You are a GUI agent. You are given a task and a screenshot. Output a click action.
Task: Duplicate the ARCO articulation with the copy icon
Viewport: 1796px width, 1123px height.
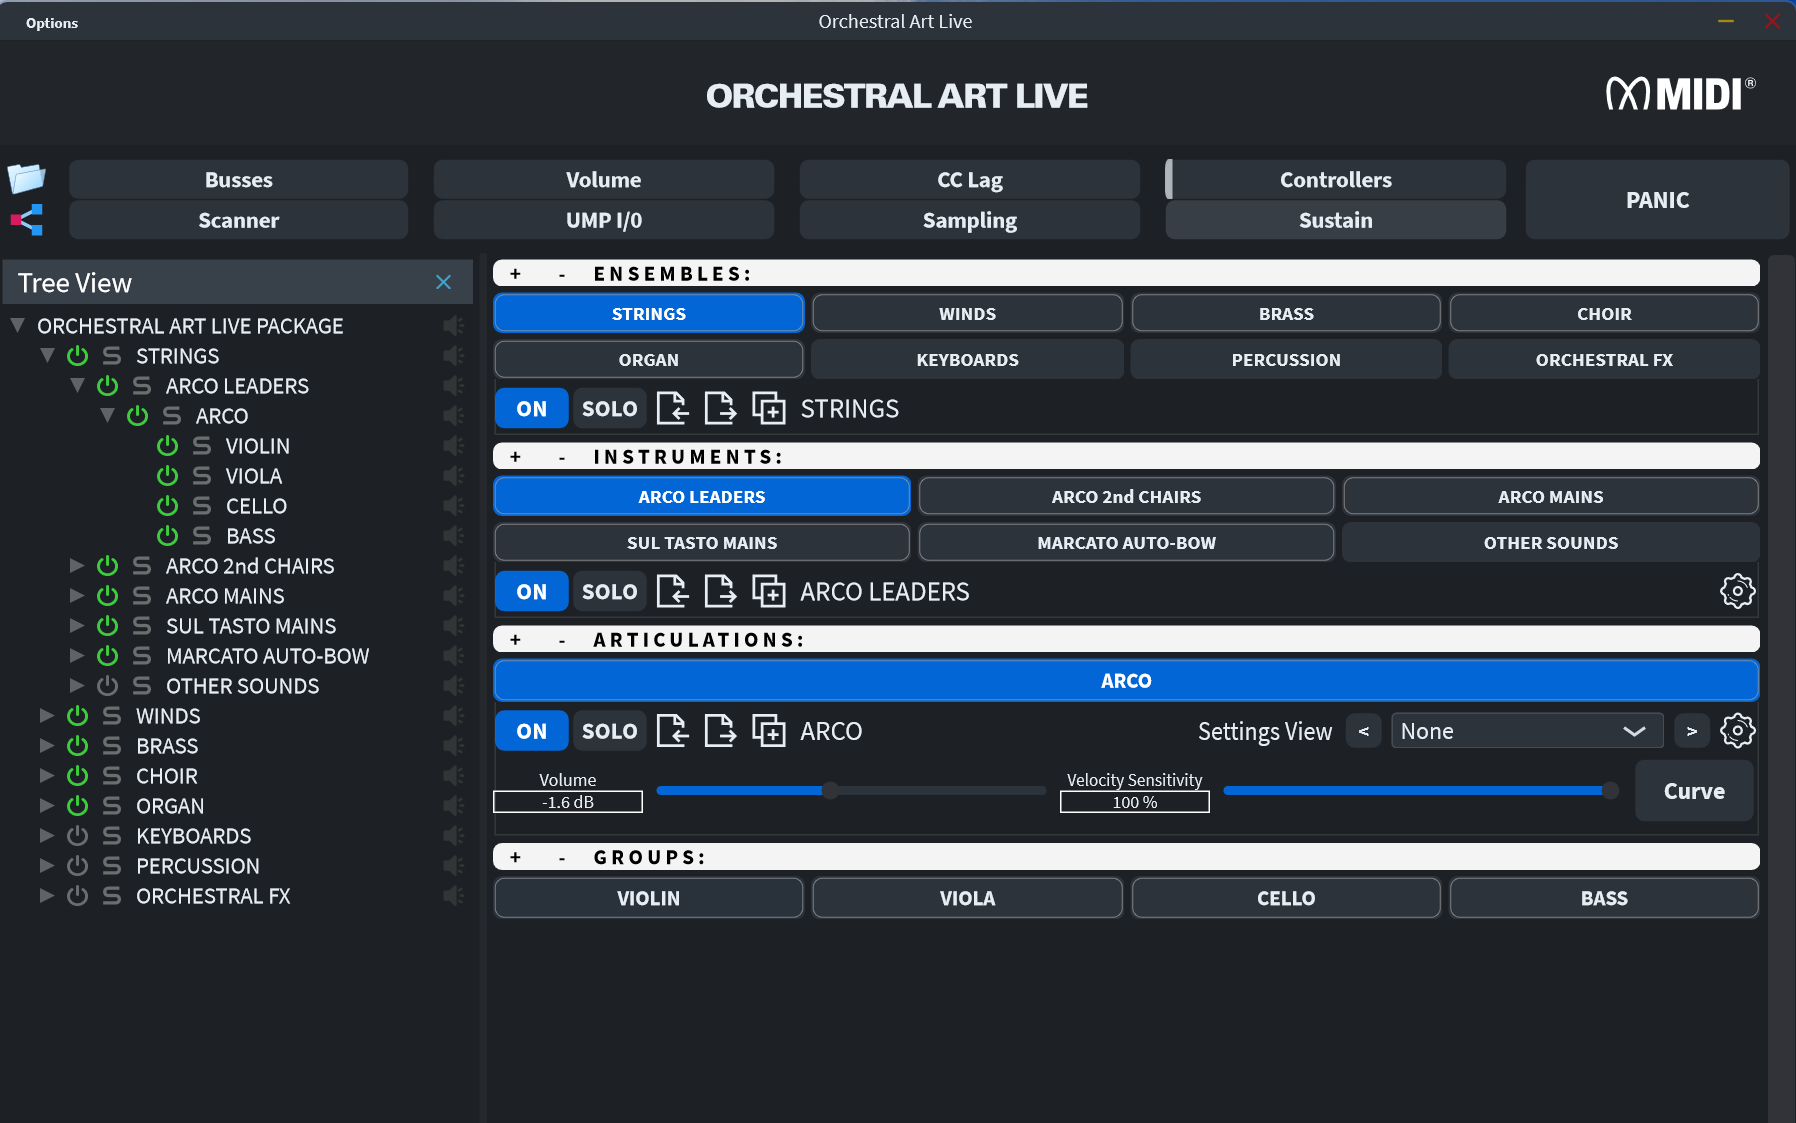(x=770, y=730)
